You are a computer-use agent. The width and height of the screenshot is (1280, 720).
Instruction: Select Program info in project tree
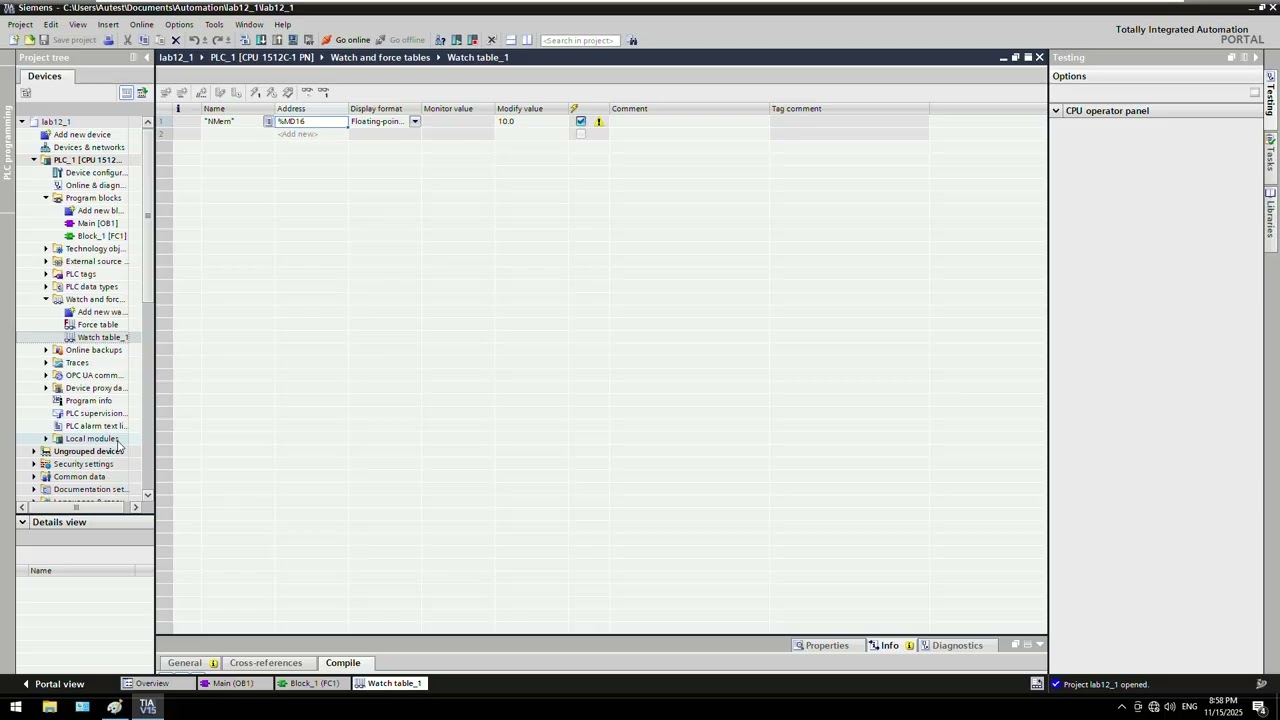88,401
